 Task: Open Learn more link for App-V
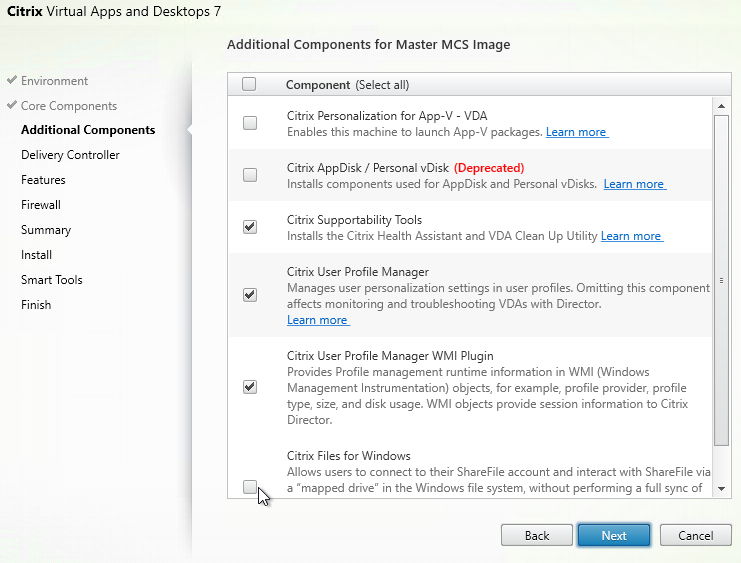[577, 132]
